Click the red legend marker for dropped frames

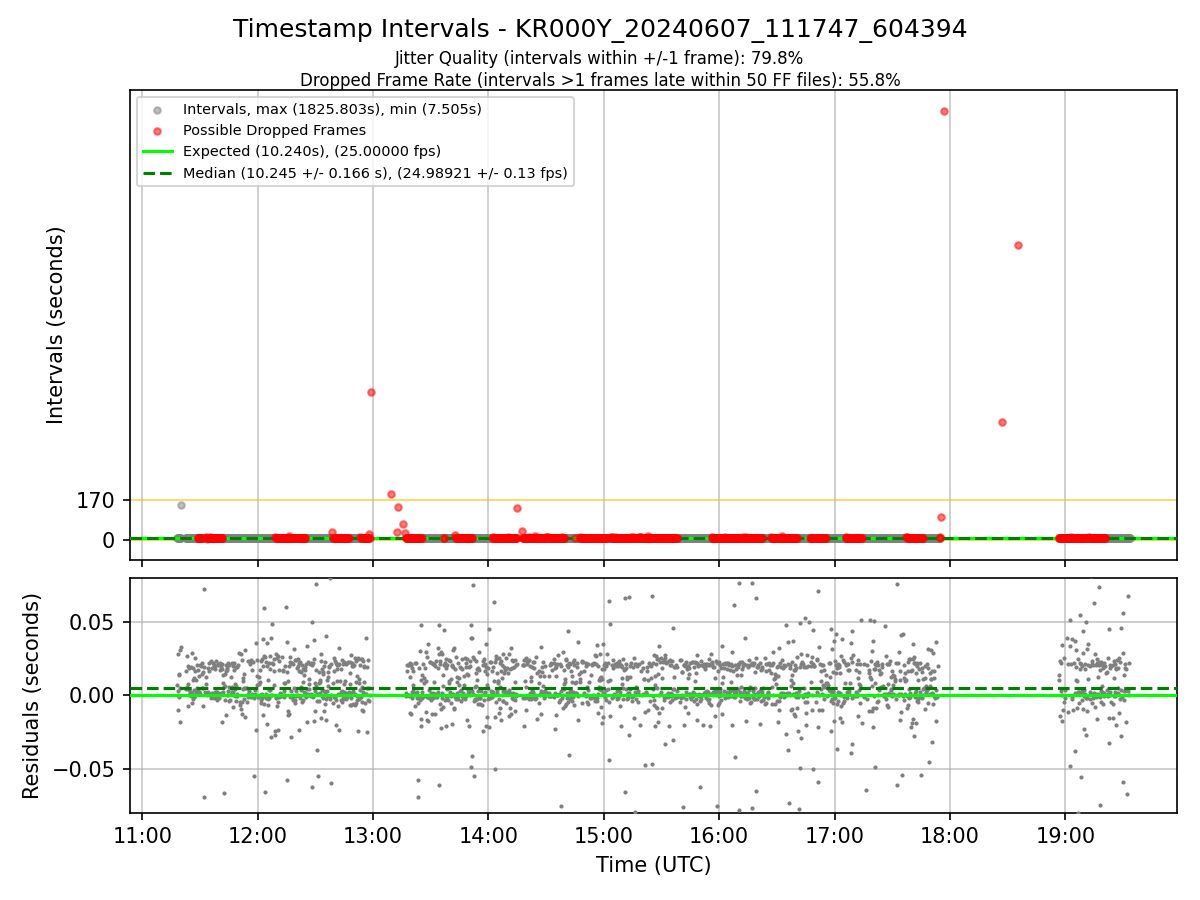157,131
